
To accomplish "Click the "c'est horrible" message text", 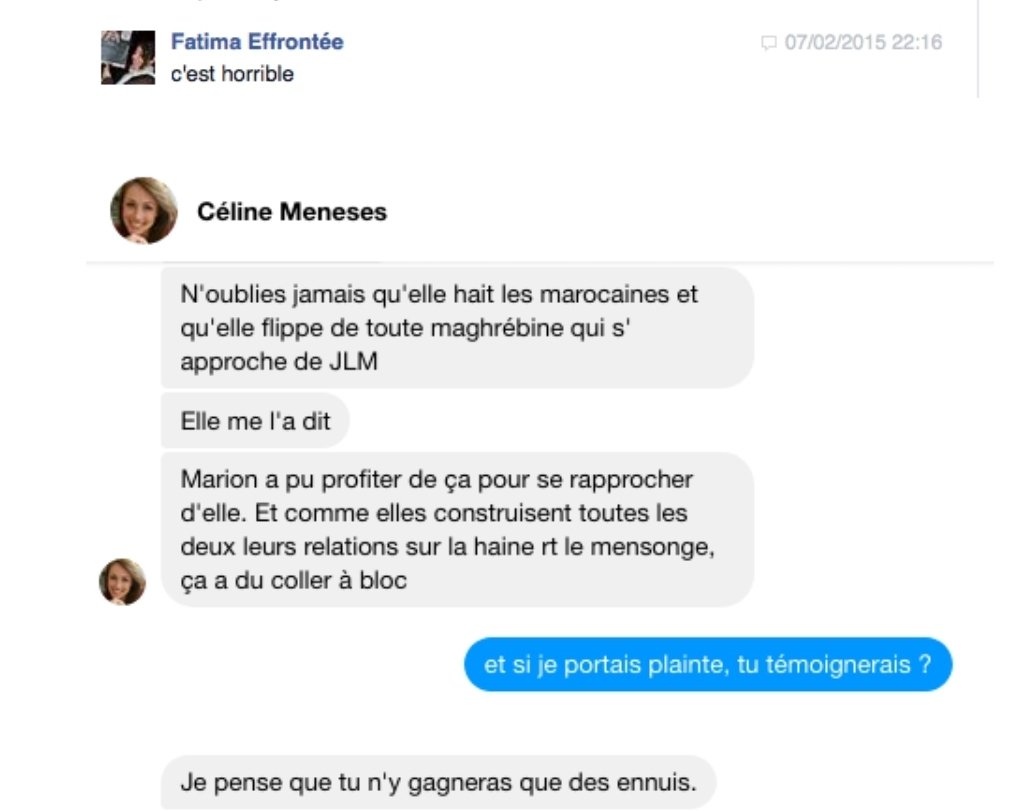I will point(232,74).
